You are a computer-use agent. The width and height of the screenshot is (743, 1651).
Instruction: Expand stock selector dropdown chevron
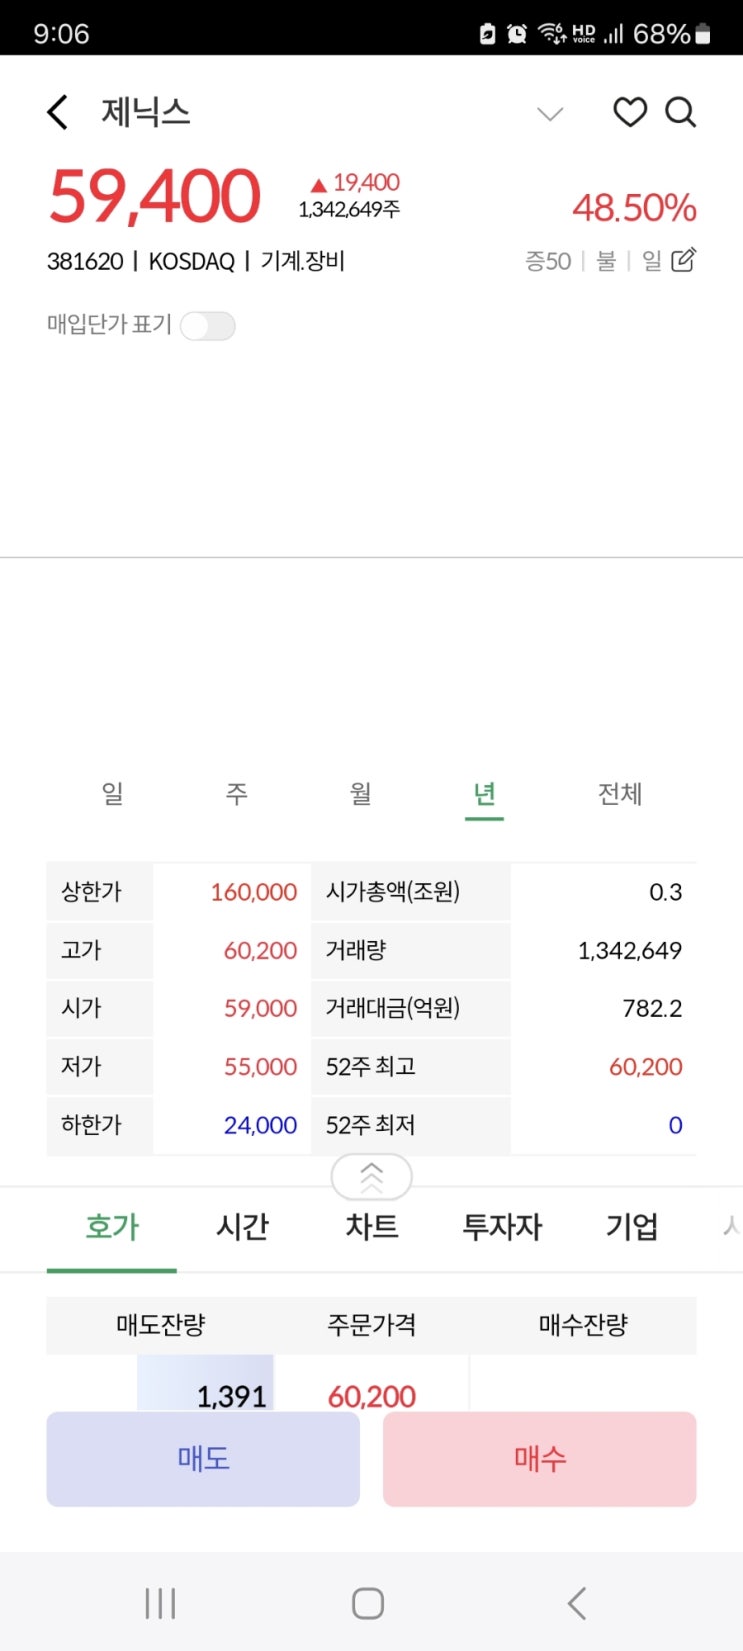(550, 113)
